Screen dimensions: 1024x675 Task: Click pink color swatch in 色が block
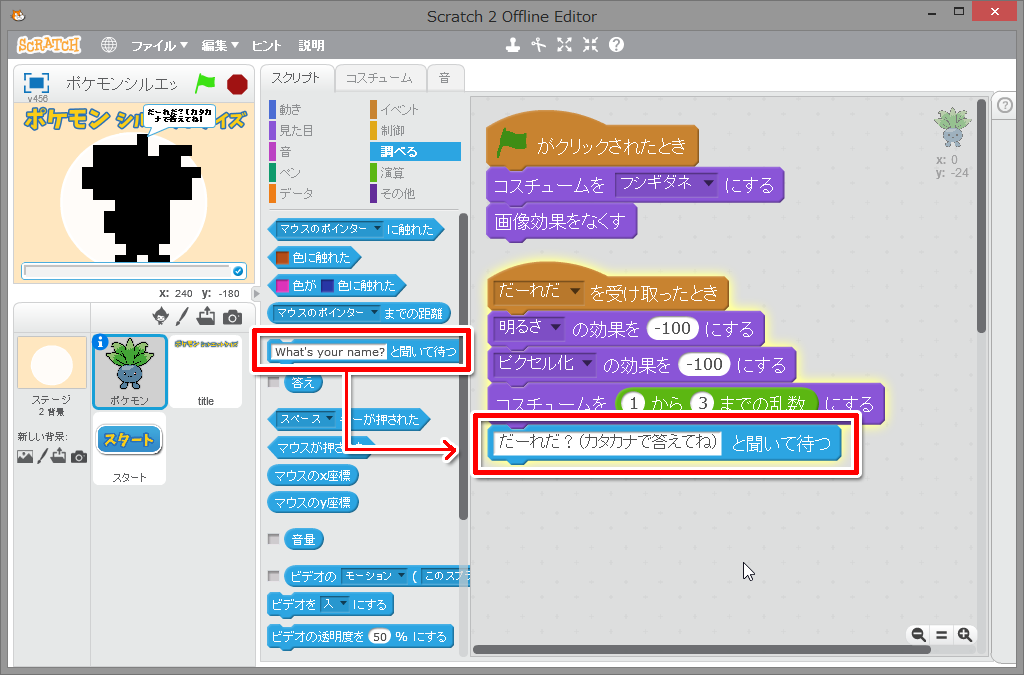coord(282,285)
